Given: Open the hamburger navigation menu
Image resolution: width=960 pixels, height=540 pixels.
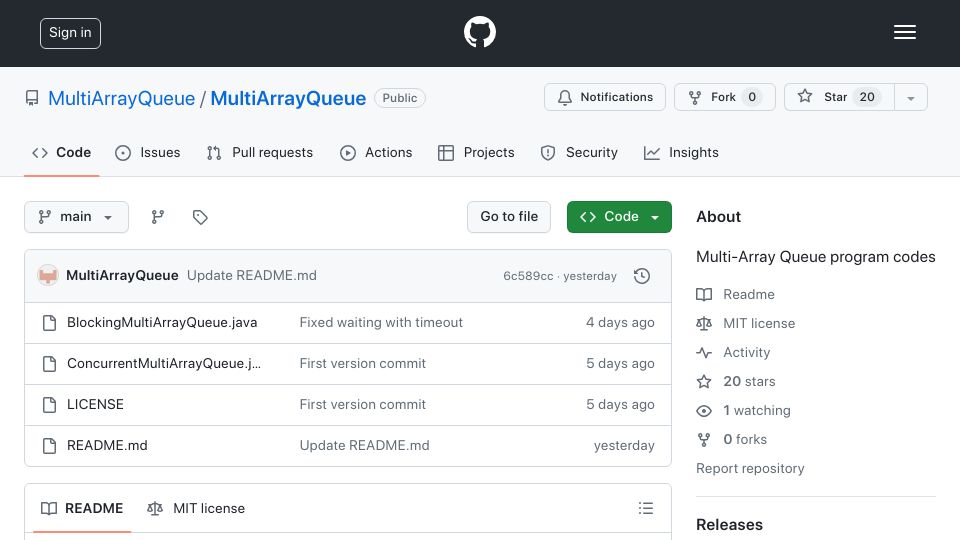Looking at the screenshot, I should pos(904,32).
